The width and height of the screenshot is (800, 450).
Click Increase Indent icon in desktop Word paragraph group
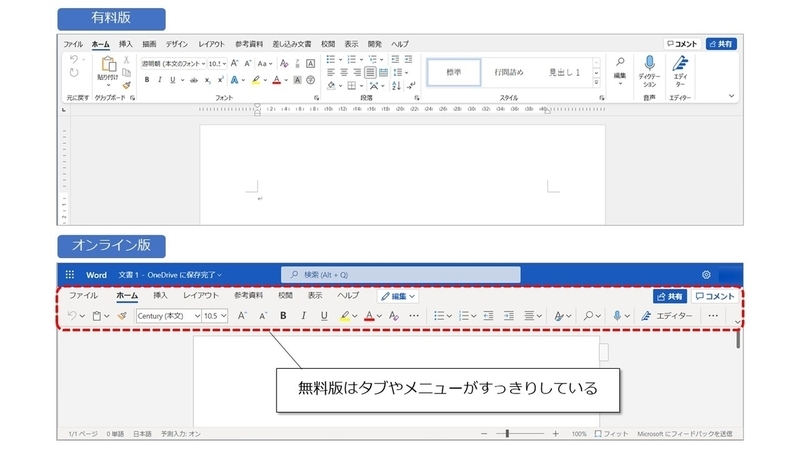[408, 60]
